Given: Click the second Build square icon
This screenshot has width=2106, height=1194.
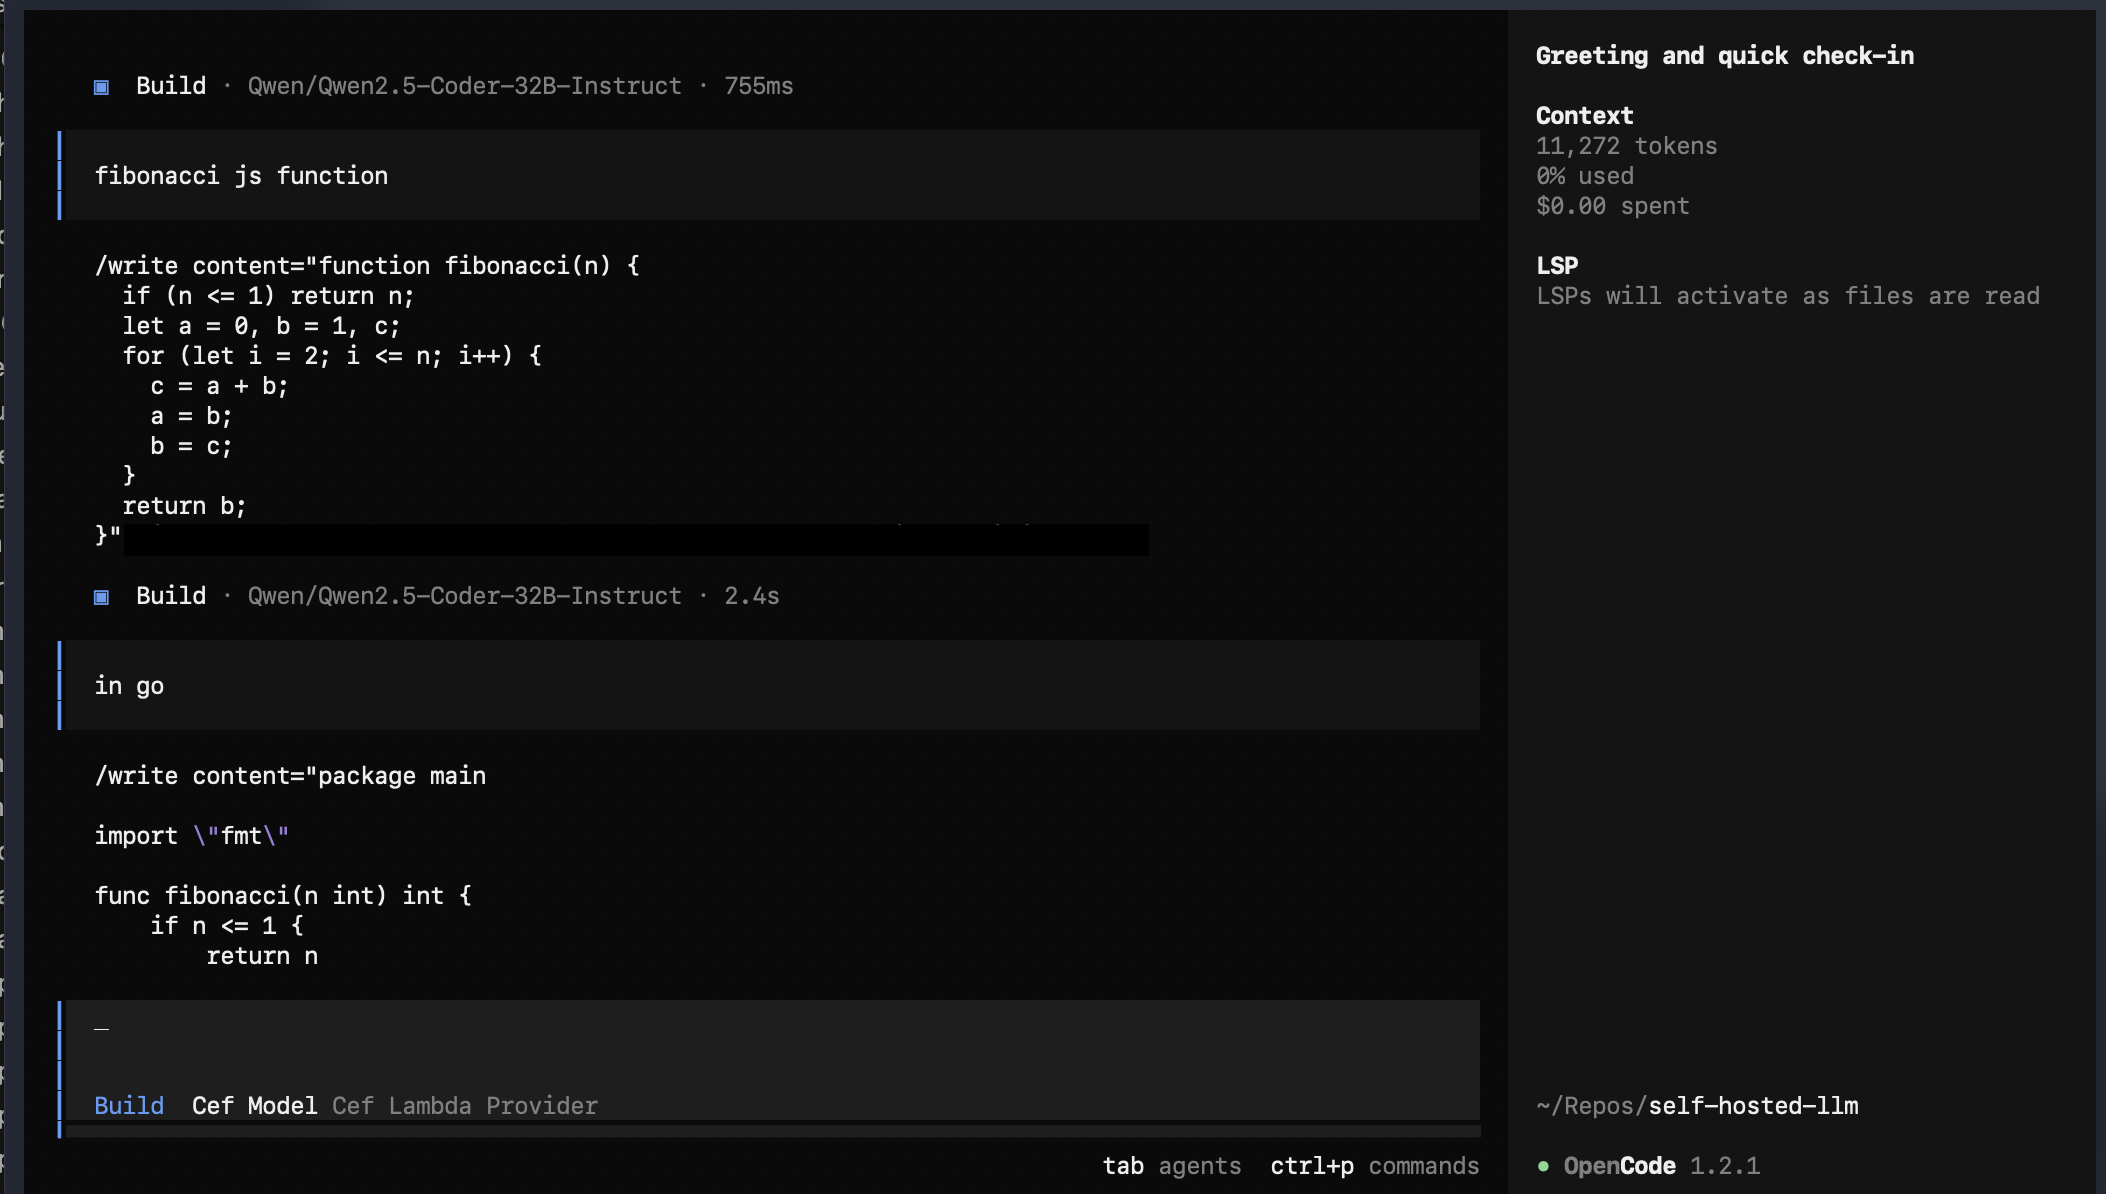Looking at the screenshot, I should tap(101, 597).
